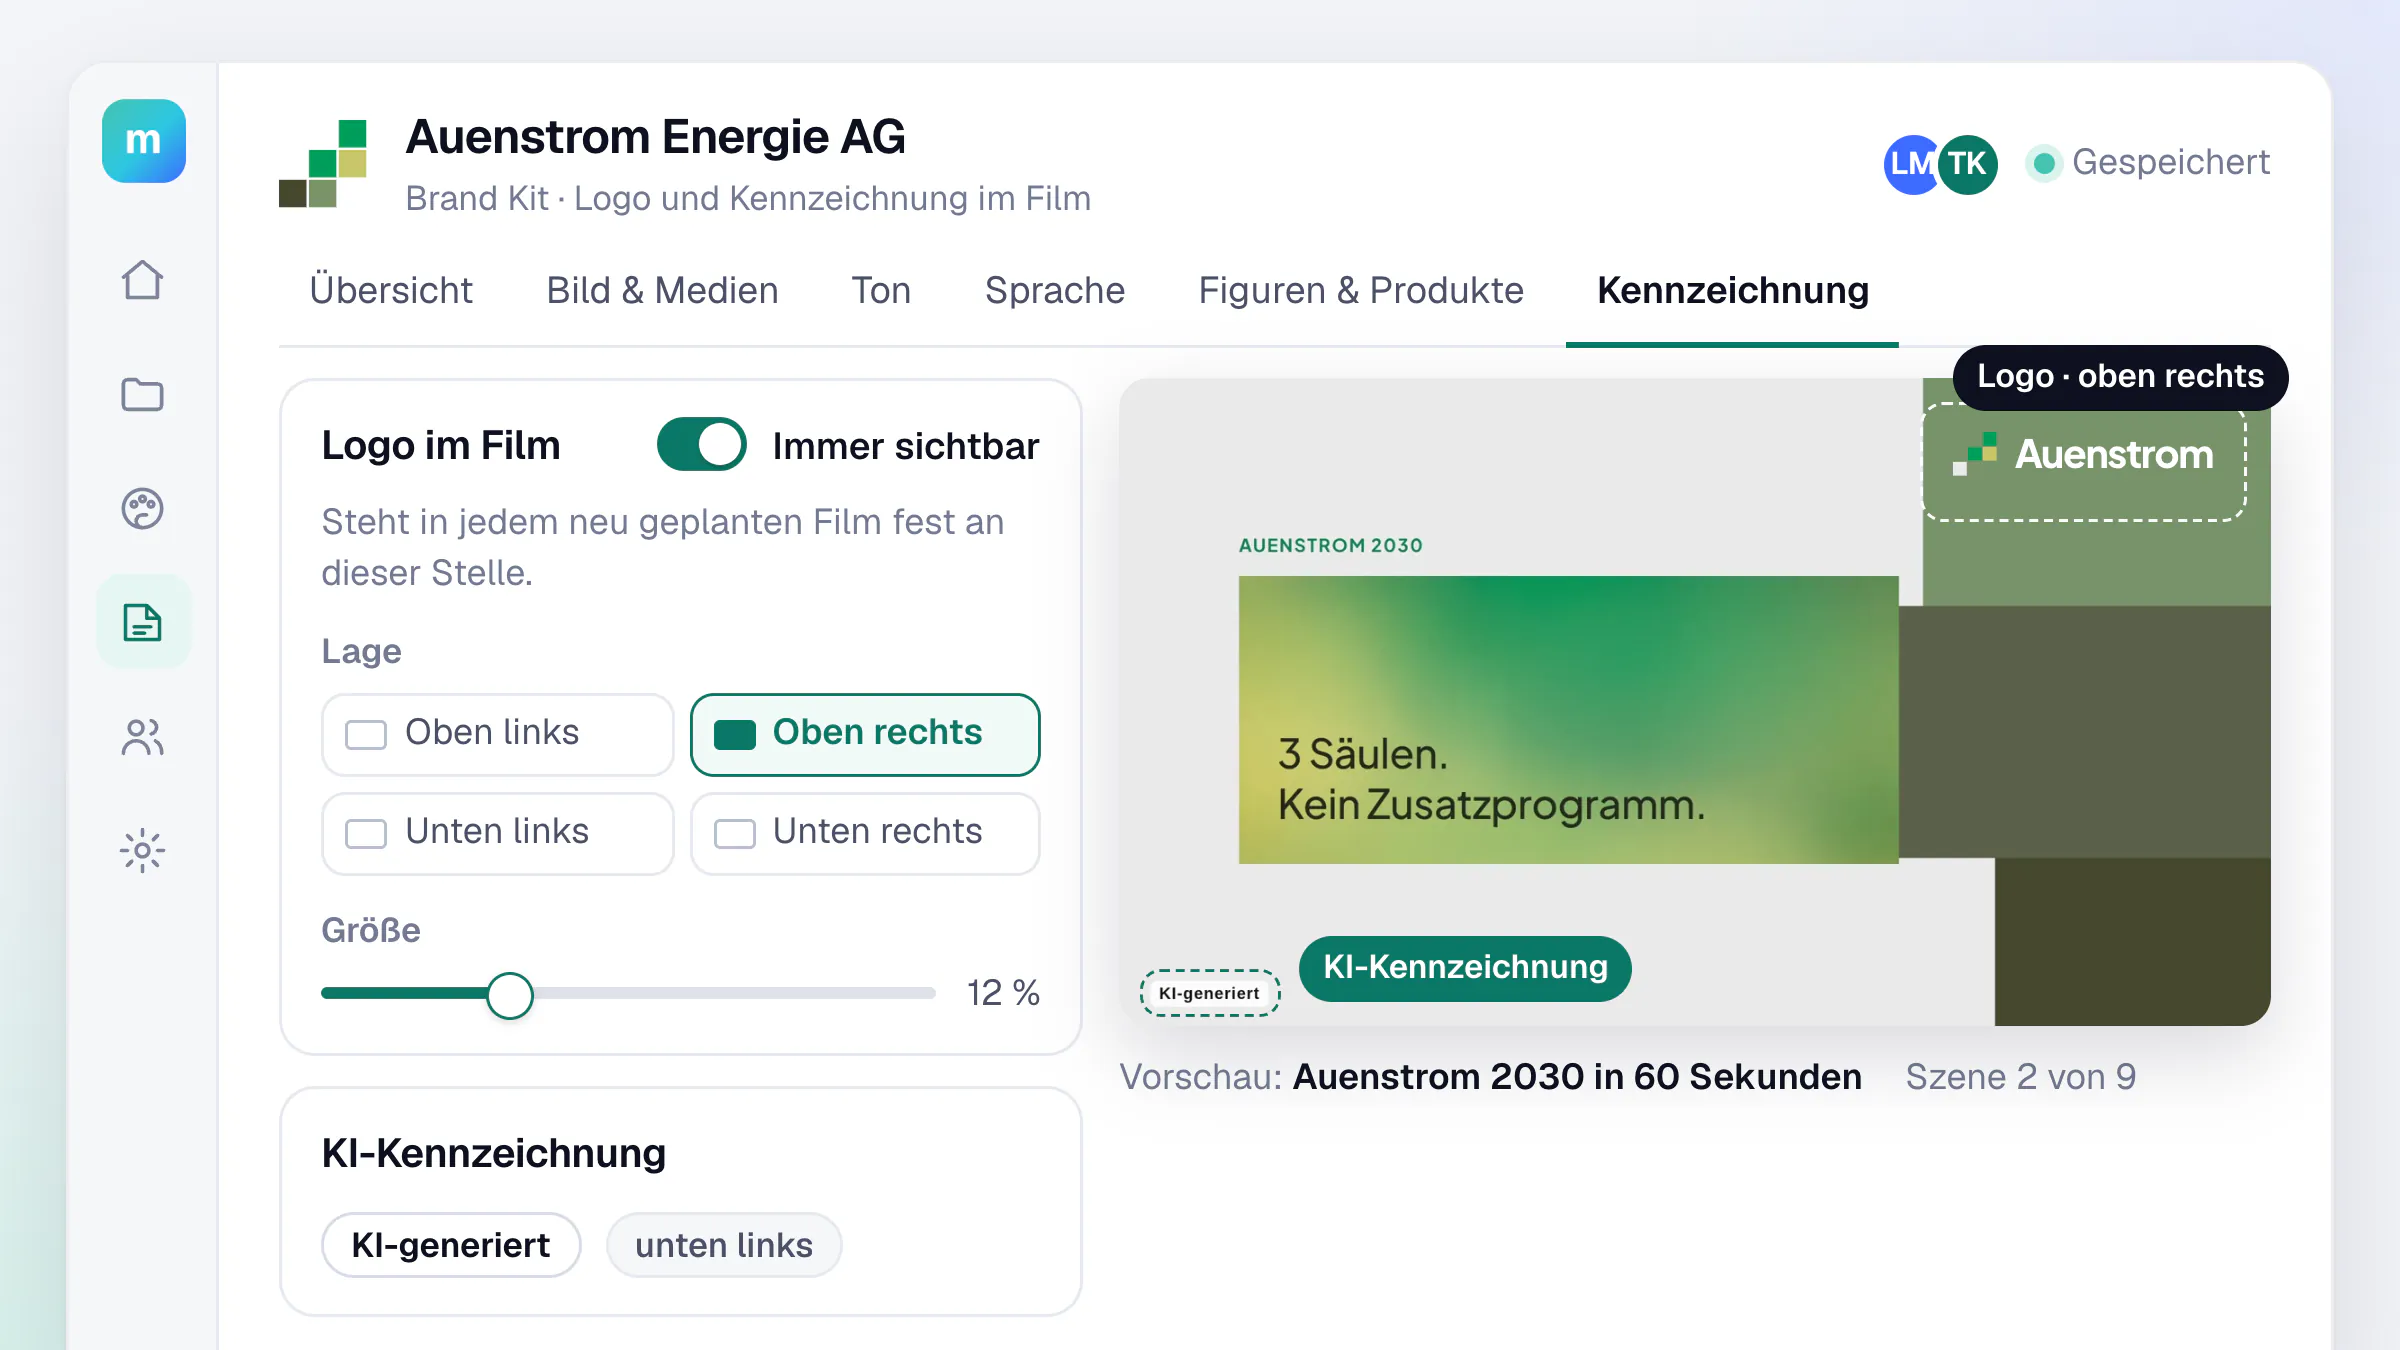Screen dimensions: 2400x1350
Task: Click the Brand Kit subtitle text
Action: click(748, 198)
